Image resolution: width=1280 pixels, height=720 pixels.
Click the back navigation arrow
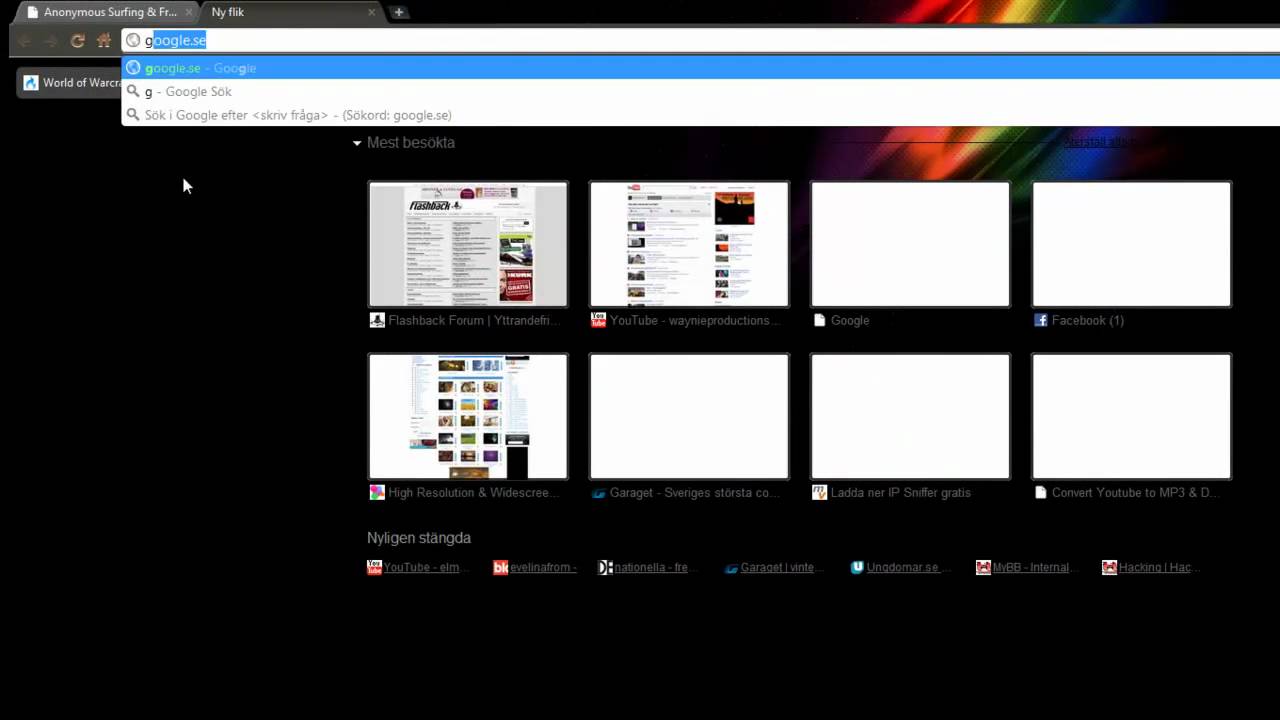tap(24, 41)
